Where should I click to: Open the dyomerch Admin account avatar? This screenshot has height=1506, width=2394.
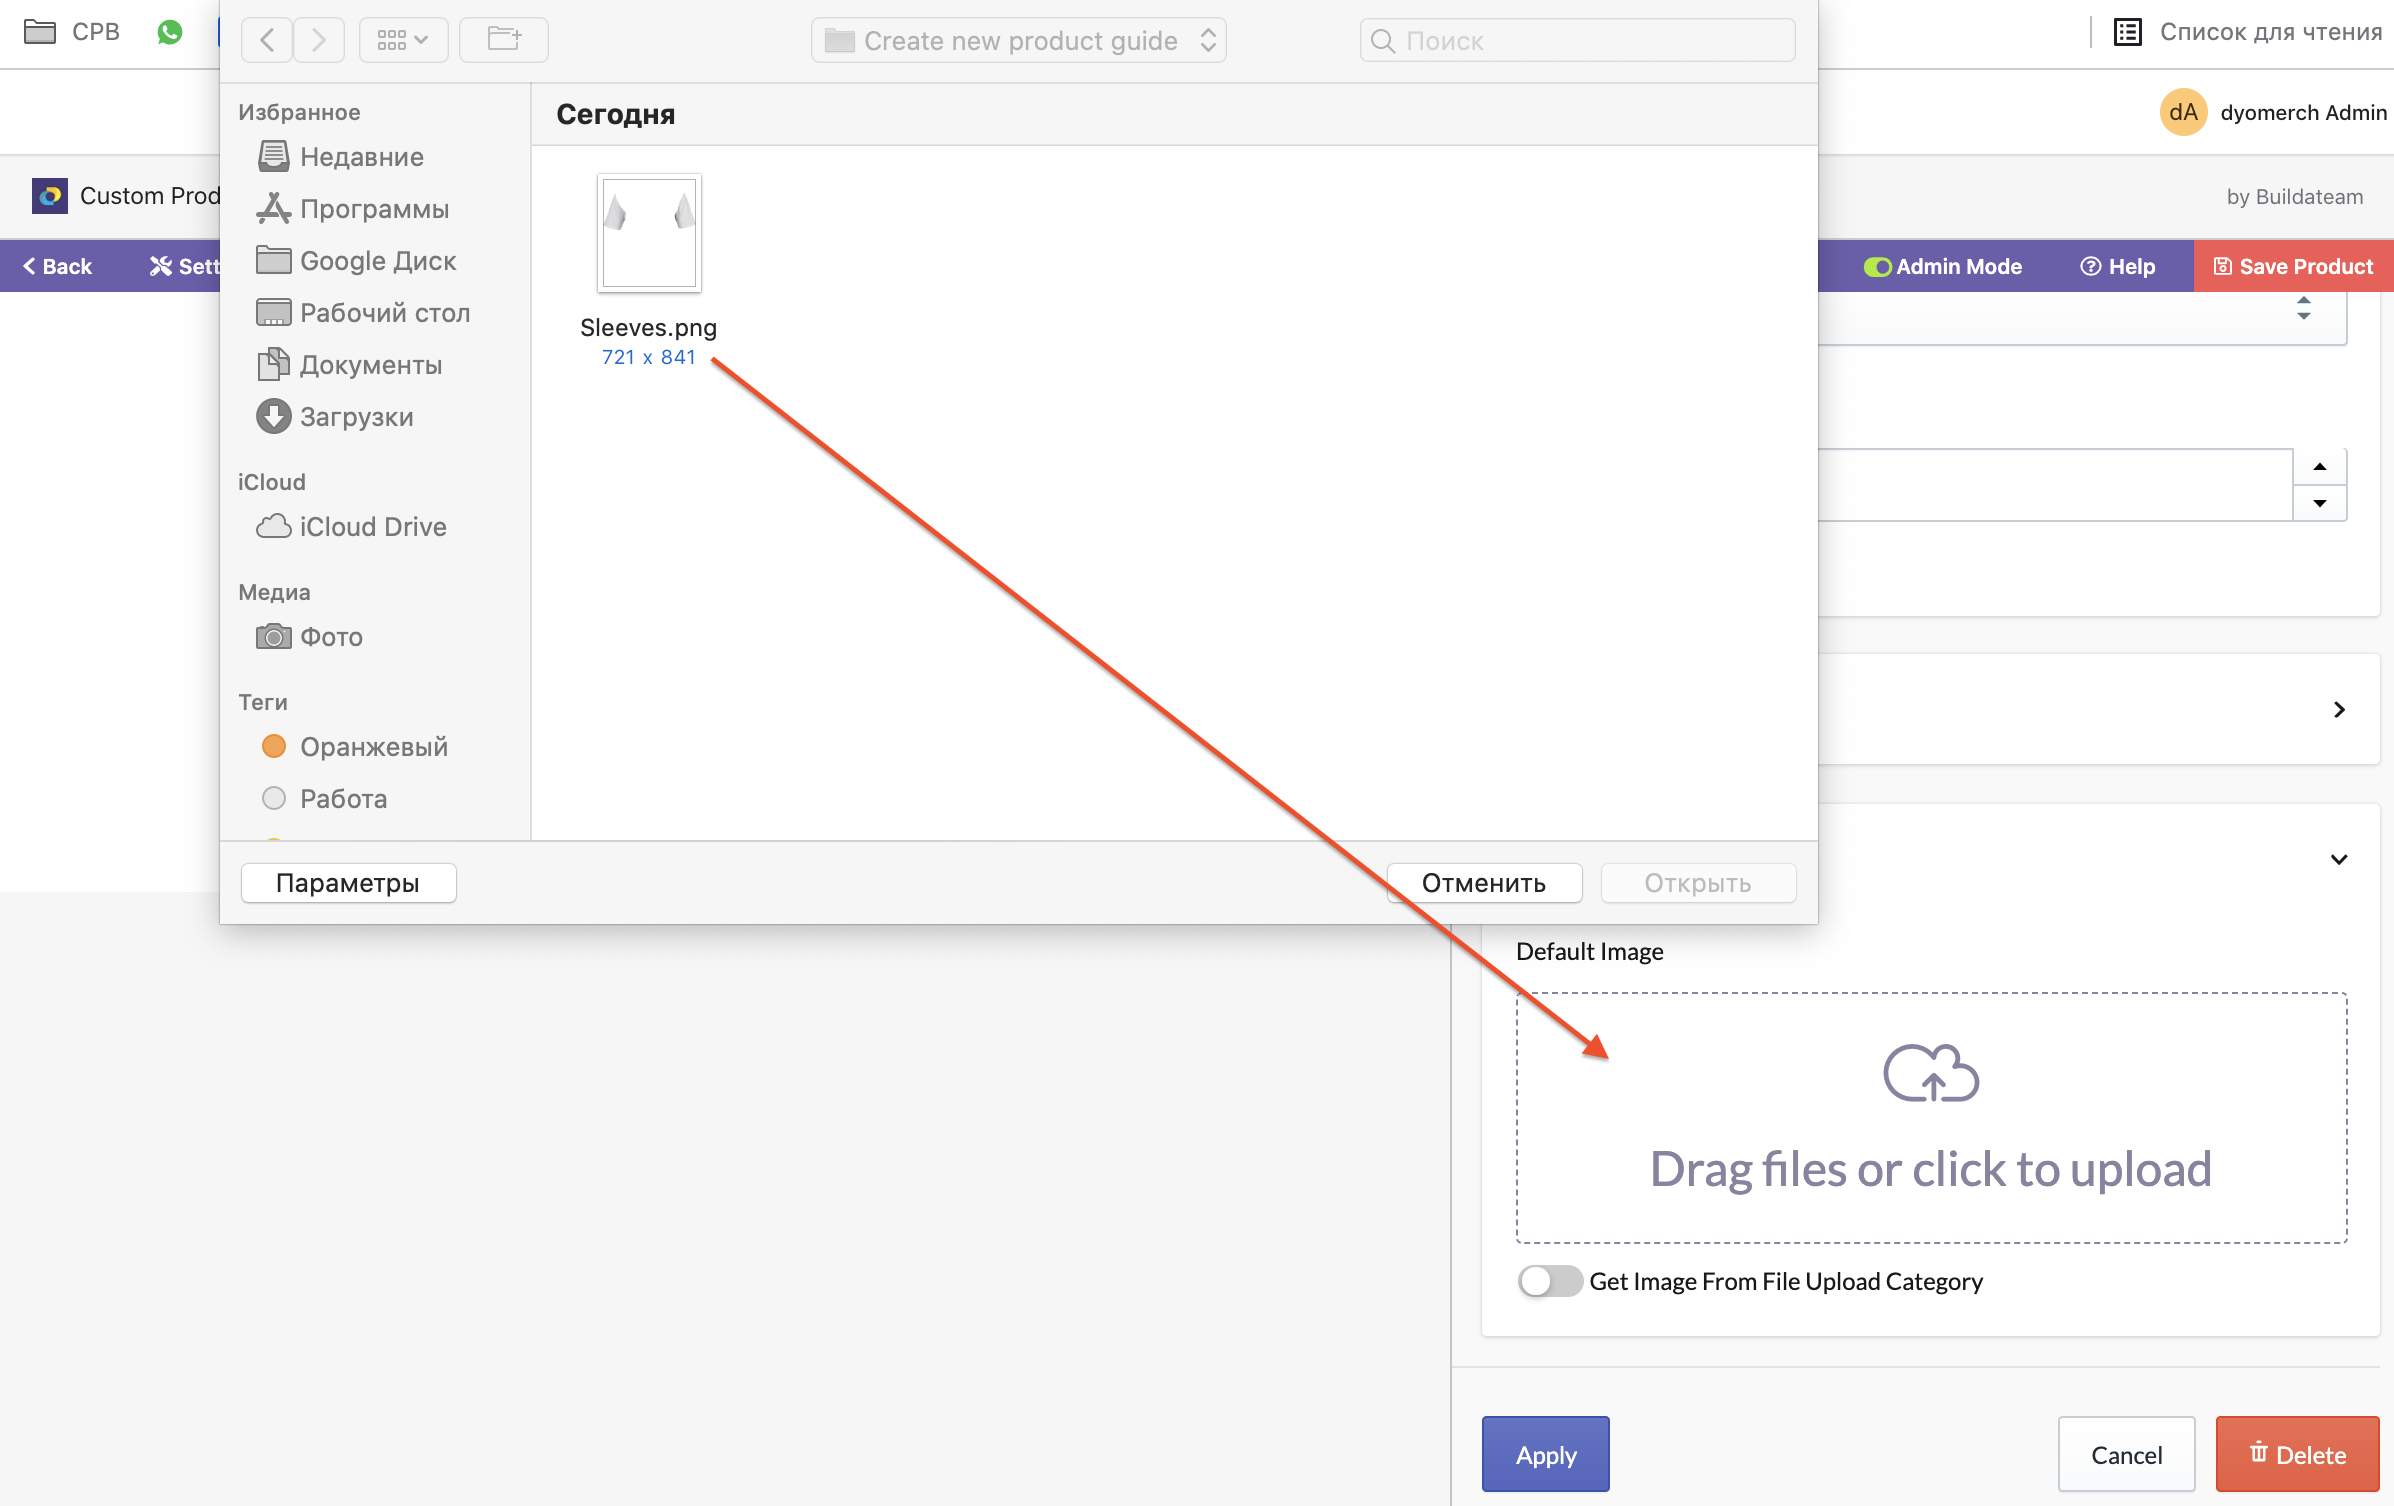[2183, 112]
